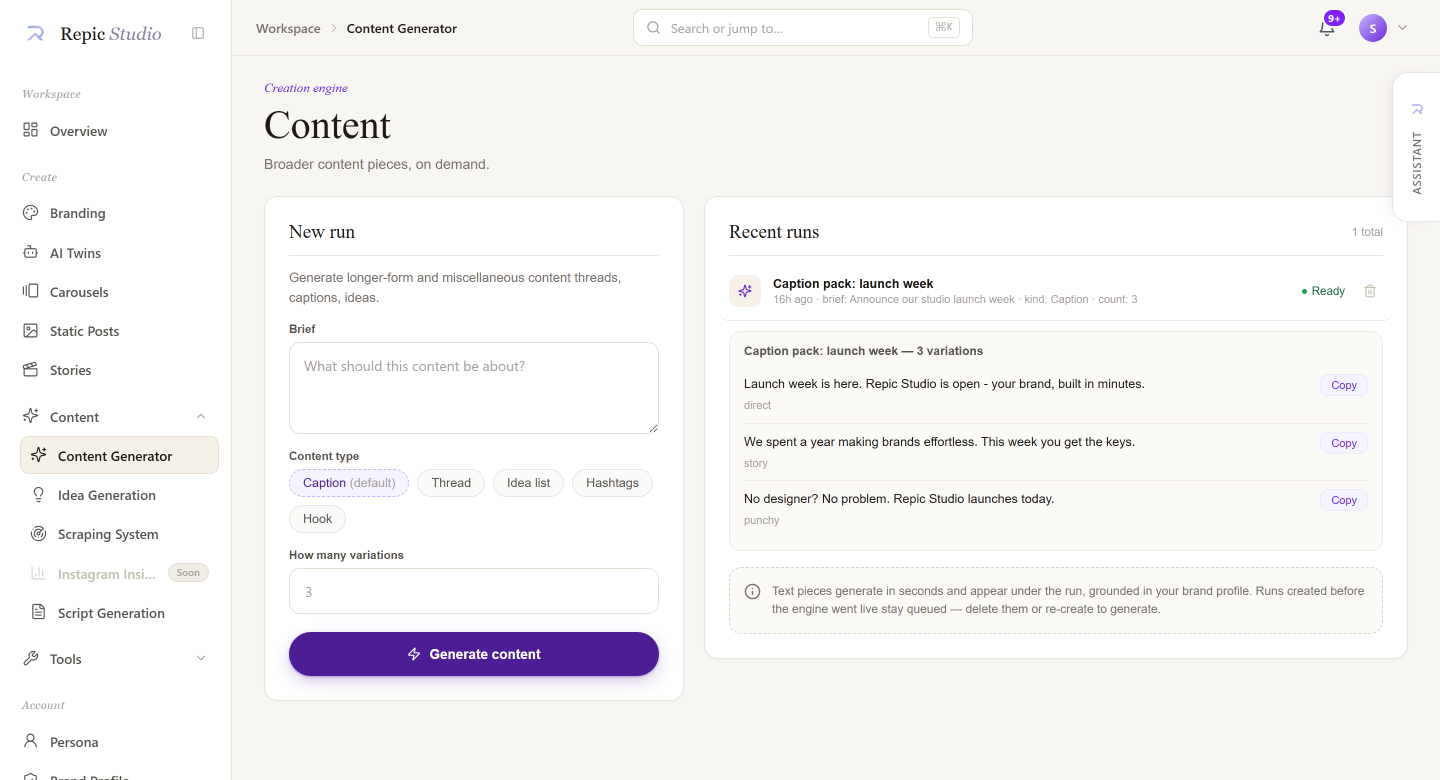Open the Assistant side panel tab
This screenshot has height=780, width=1440.
click(1416, 147)
